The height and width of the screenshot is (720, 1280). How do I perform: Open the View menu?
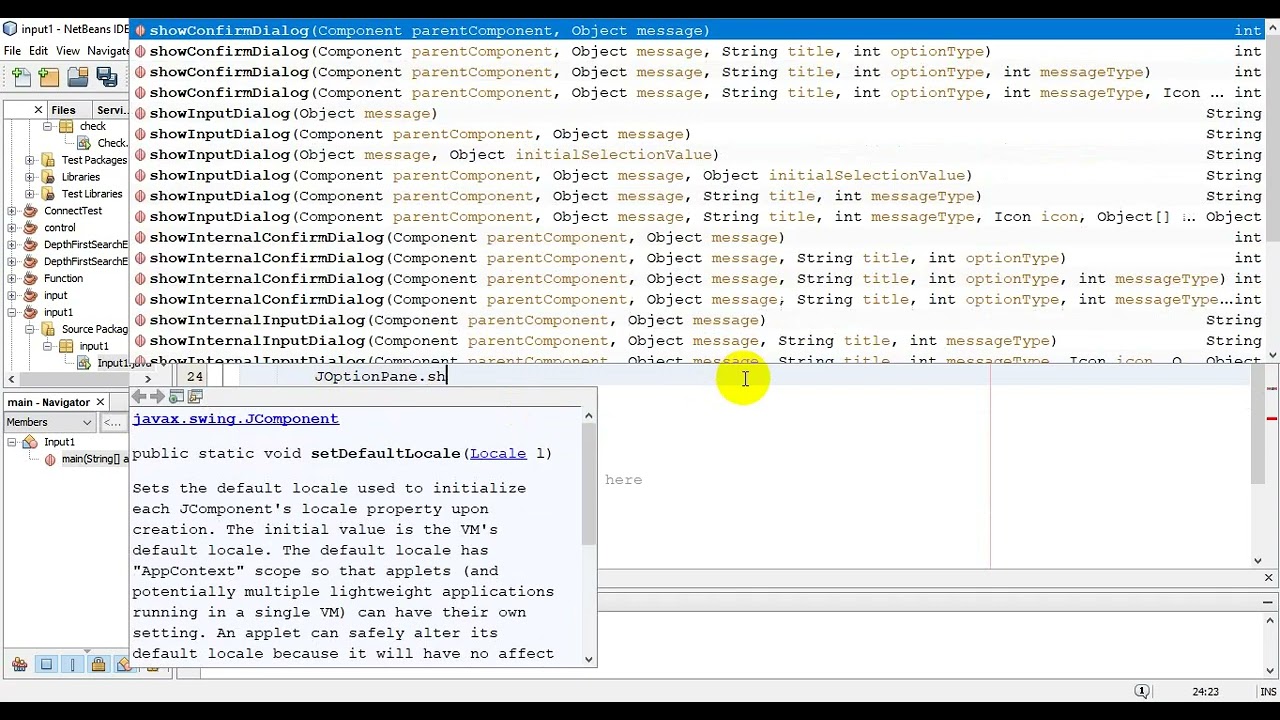point(68,51)
